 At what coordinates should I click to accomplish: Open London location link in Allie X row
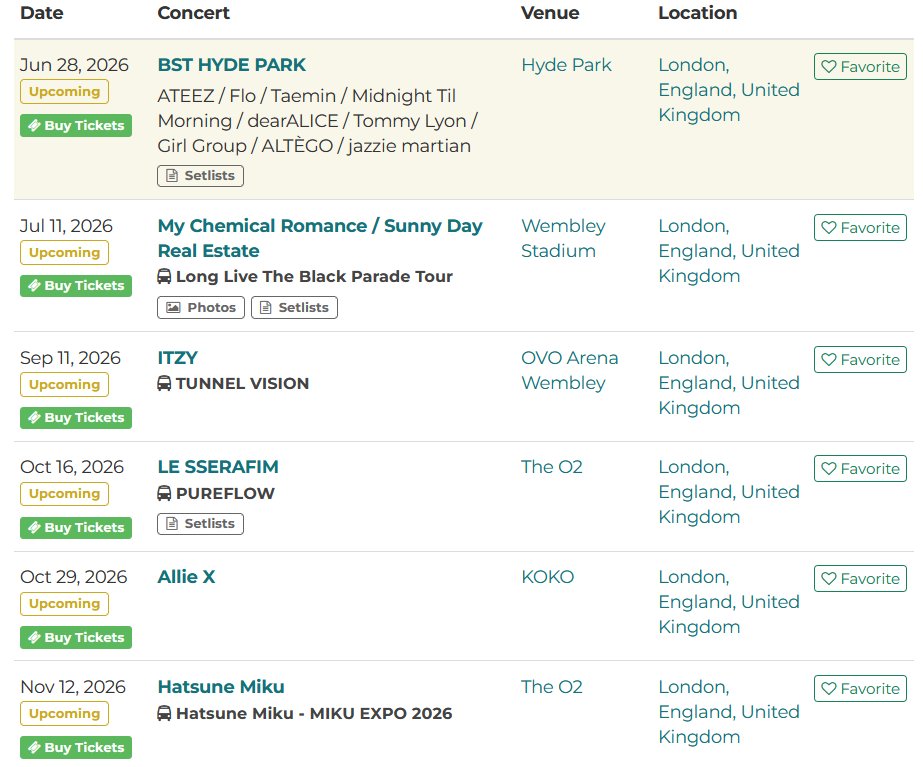pyautogui.click(x=729, y=602)
